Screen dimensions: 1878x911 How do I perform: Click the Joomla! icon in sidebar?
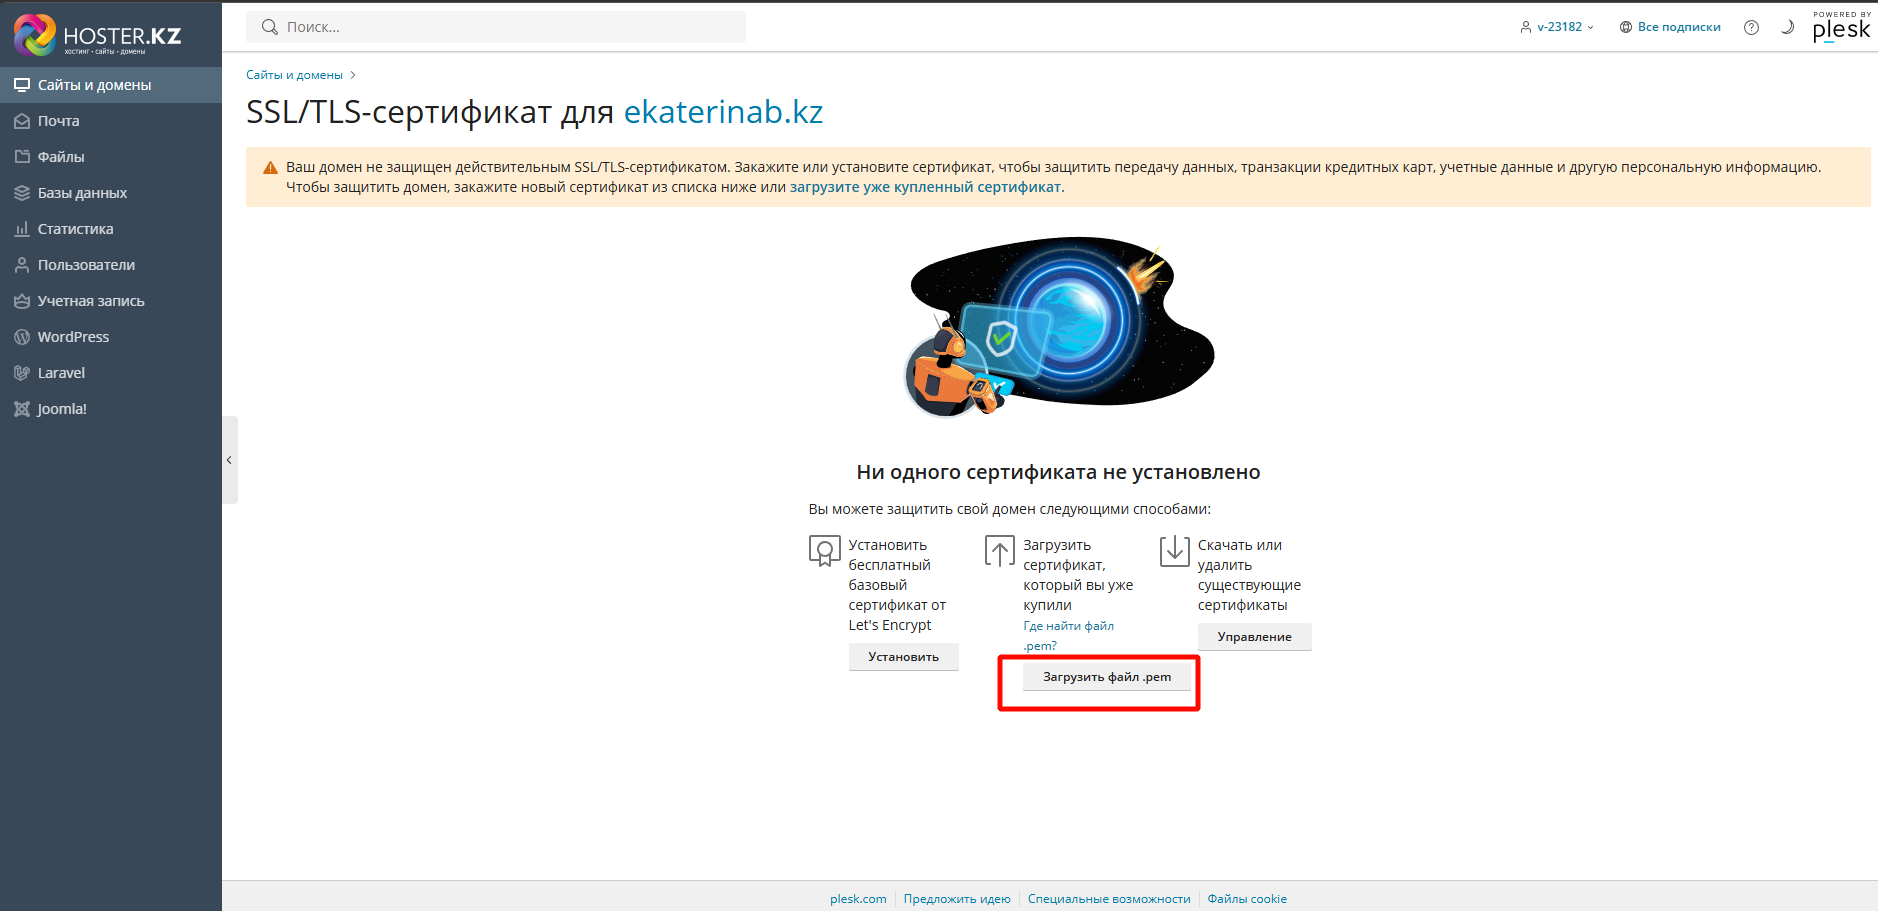coord(22,409)
